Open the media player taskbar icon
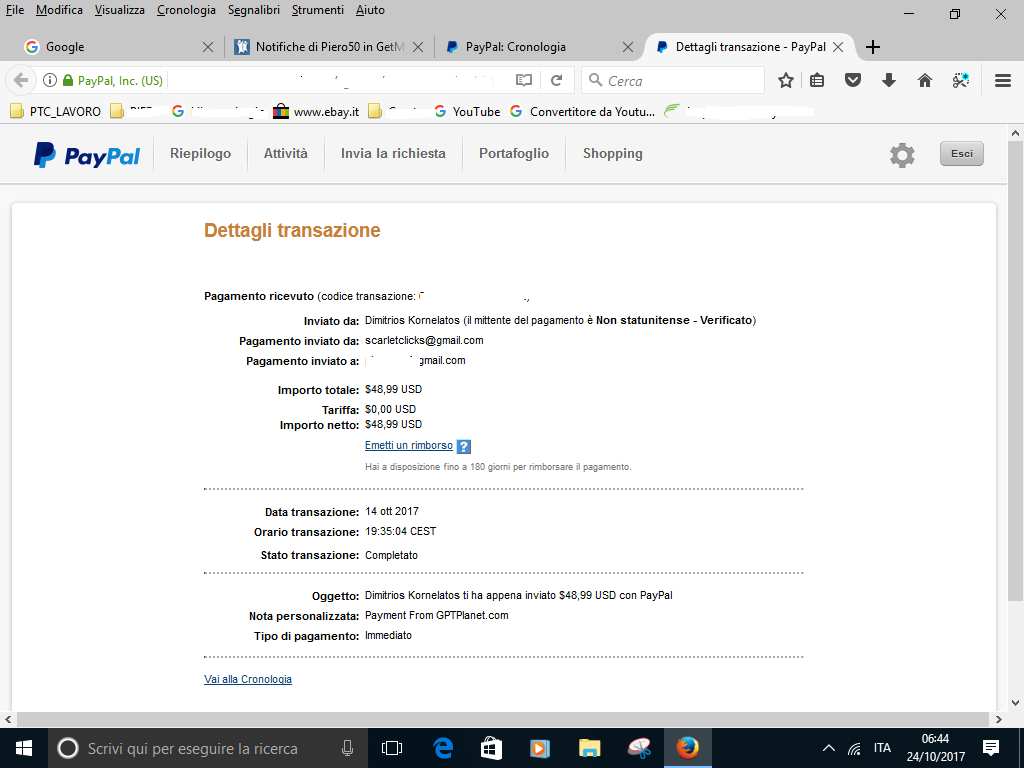 pyautogui.click(x=540, y=748)
